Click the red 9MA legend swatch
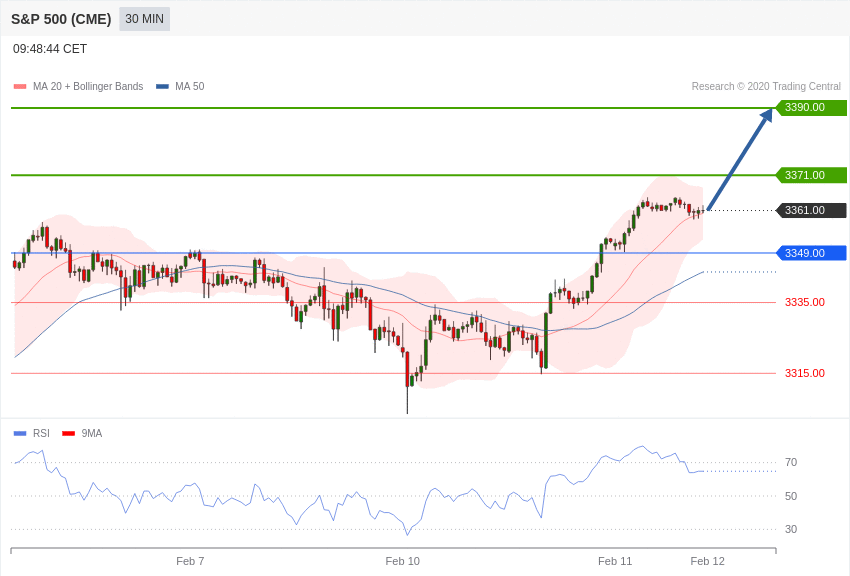This screenshot has height=576, width=850. tap(68, 433)
